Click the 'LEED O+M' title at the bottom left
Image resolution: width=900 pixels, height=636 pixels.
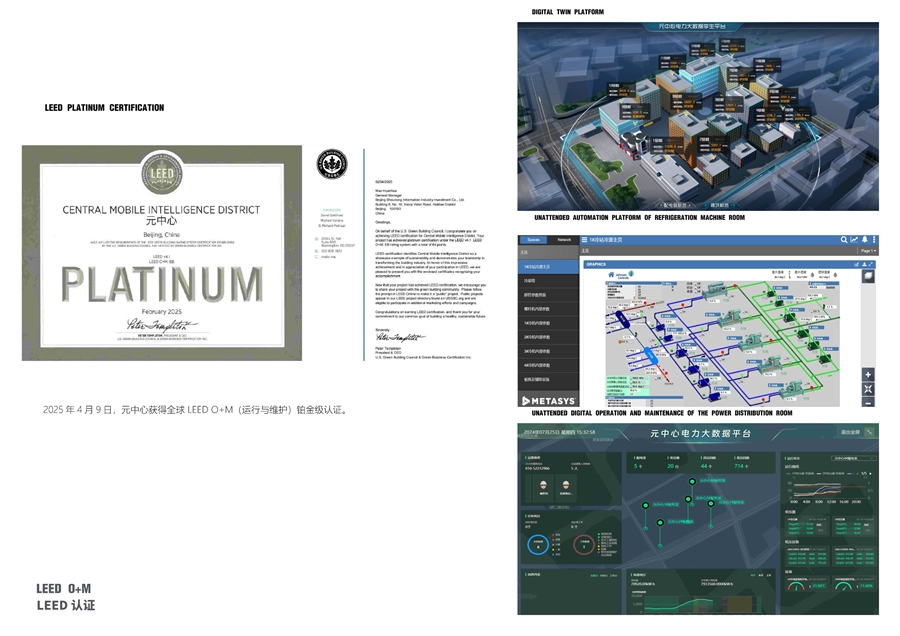(x=64, y=589)
